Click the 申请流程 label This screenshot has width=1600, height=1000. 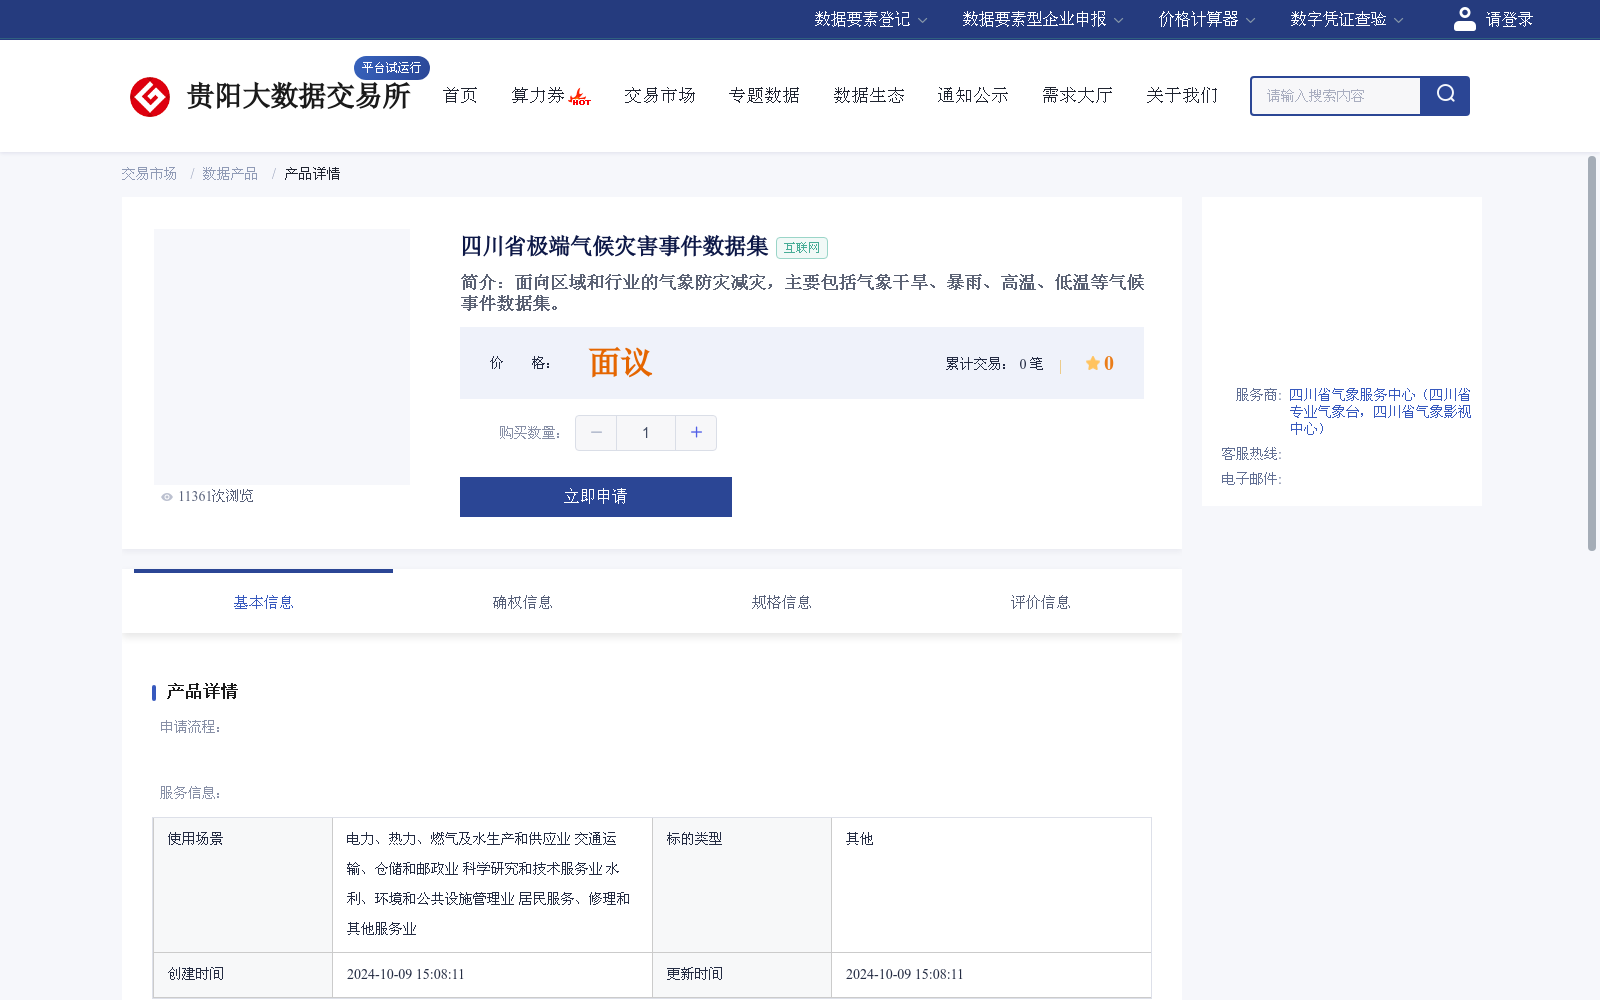(x=190, y=727)
